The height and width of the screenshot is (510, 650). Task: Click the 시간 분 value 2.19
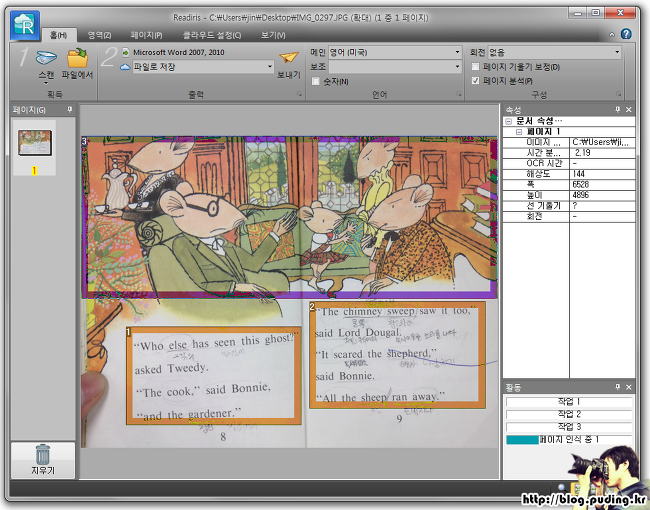coord(582,153)
